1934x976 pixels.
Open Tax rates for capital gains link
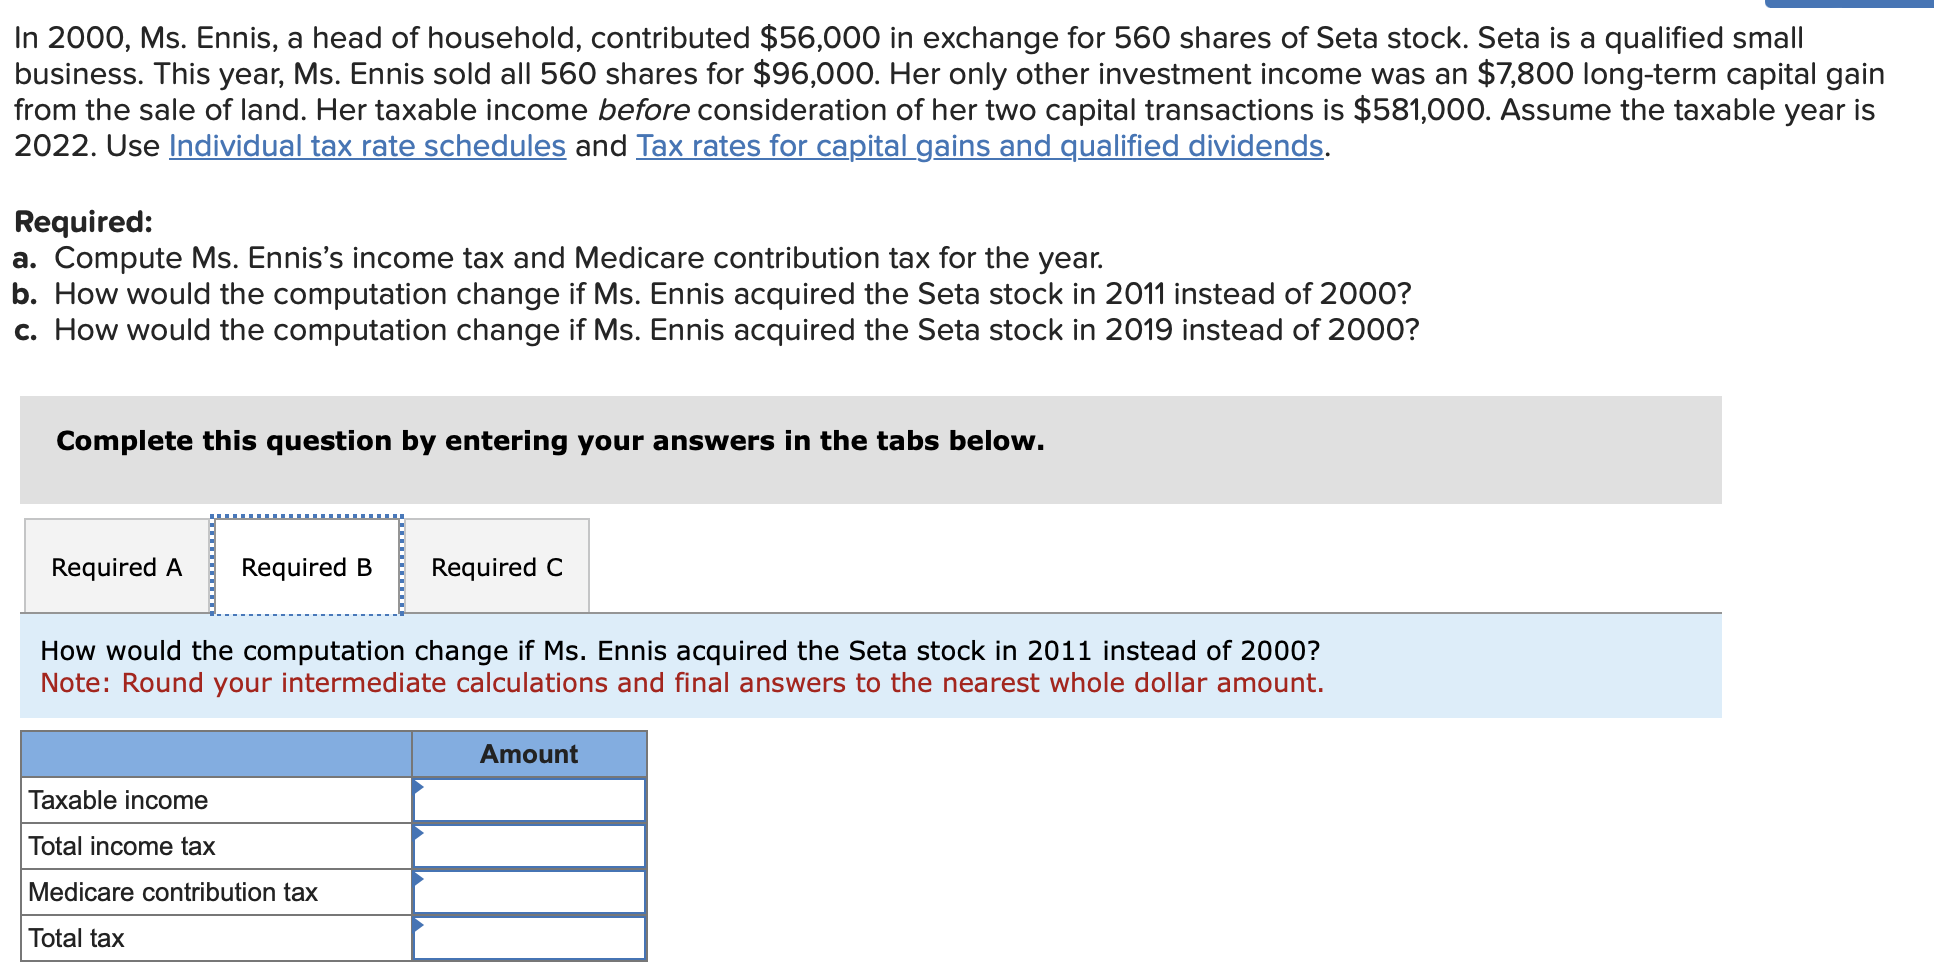(x=980, y=146)
